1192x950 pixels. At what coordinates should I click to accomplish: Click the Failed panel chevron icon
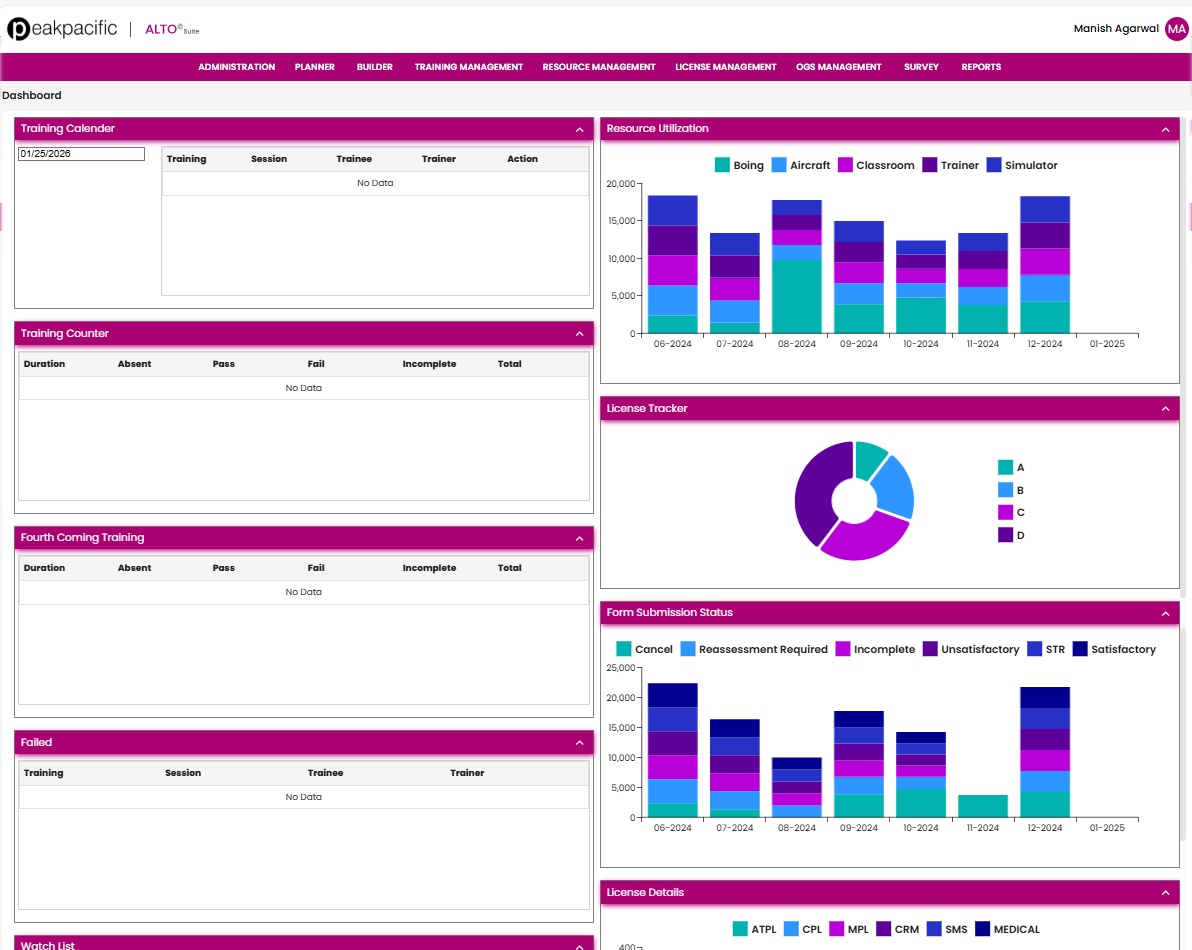point(580,743)
